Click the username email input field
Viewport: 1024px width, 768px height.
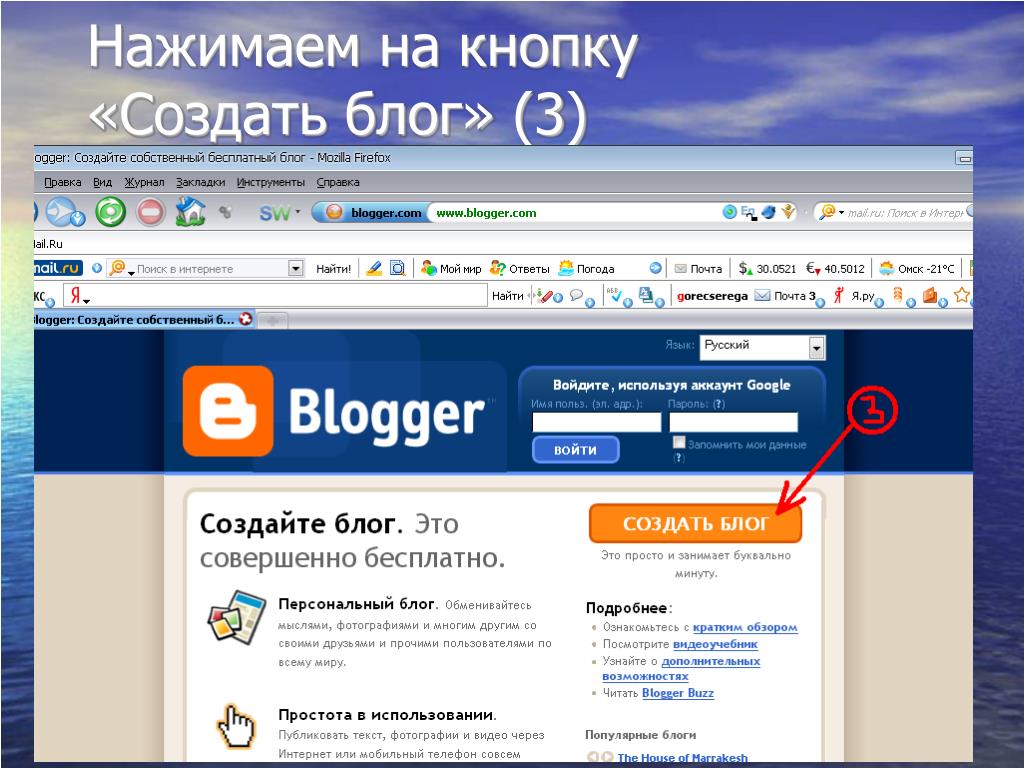(596, 422)
